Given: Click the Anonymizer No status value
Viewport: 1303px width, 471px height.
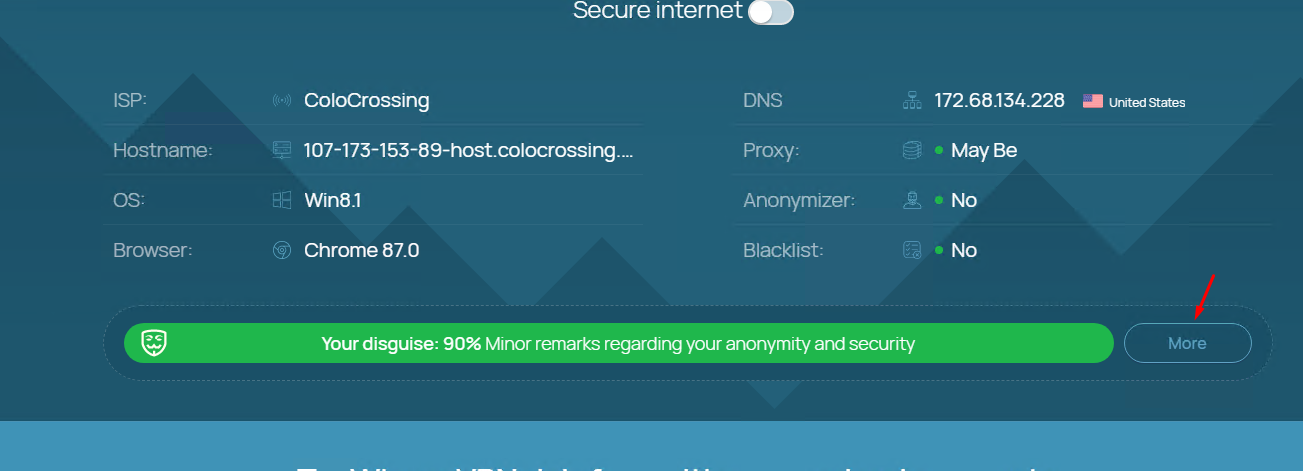Looking at the screenshot, I should 964,200.
